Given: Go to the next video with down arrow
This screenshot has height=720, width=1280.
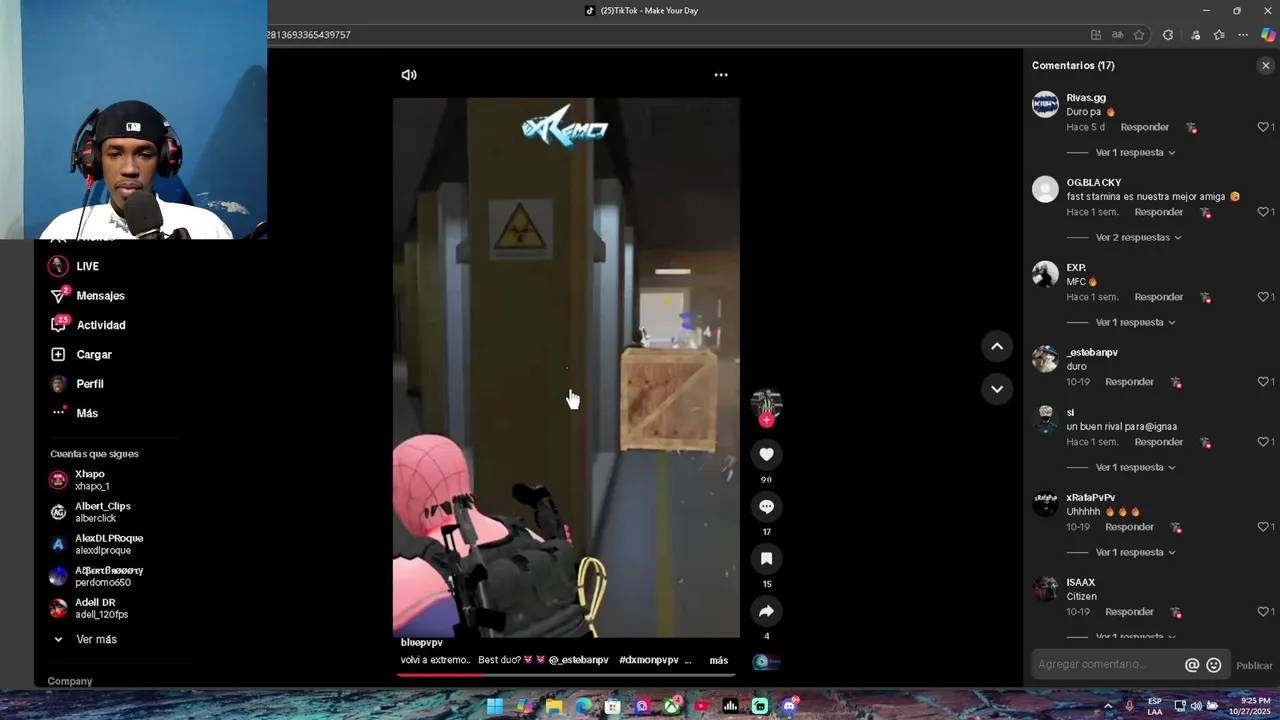Looking at the screenshot, I should 997,389.
